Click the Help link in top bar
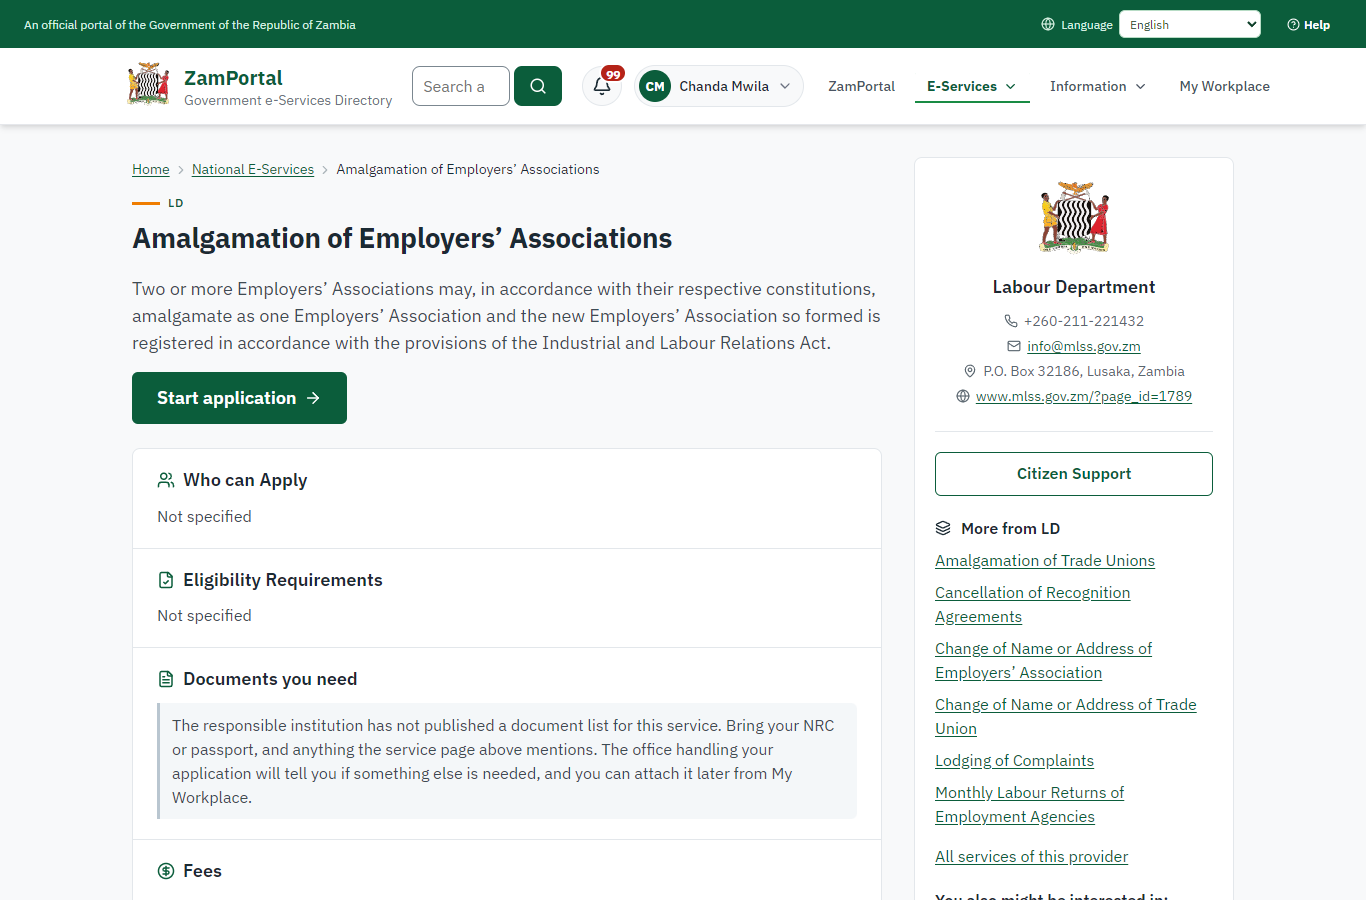The image size is (1366, 900). [x=1309, y=25]
